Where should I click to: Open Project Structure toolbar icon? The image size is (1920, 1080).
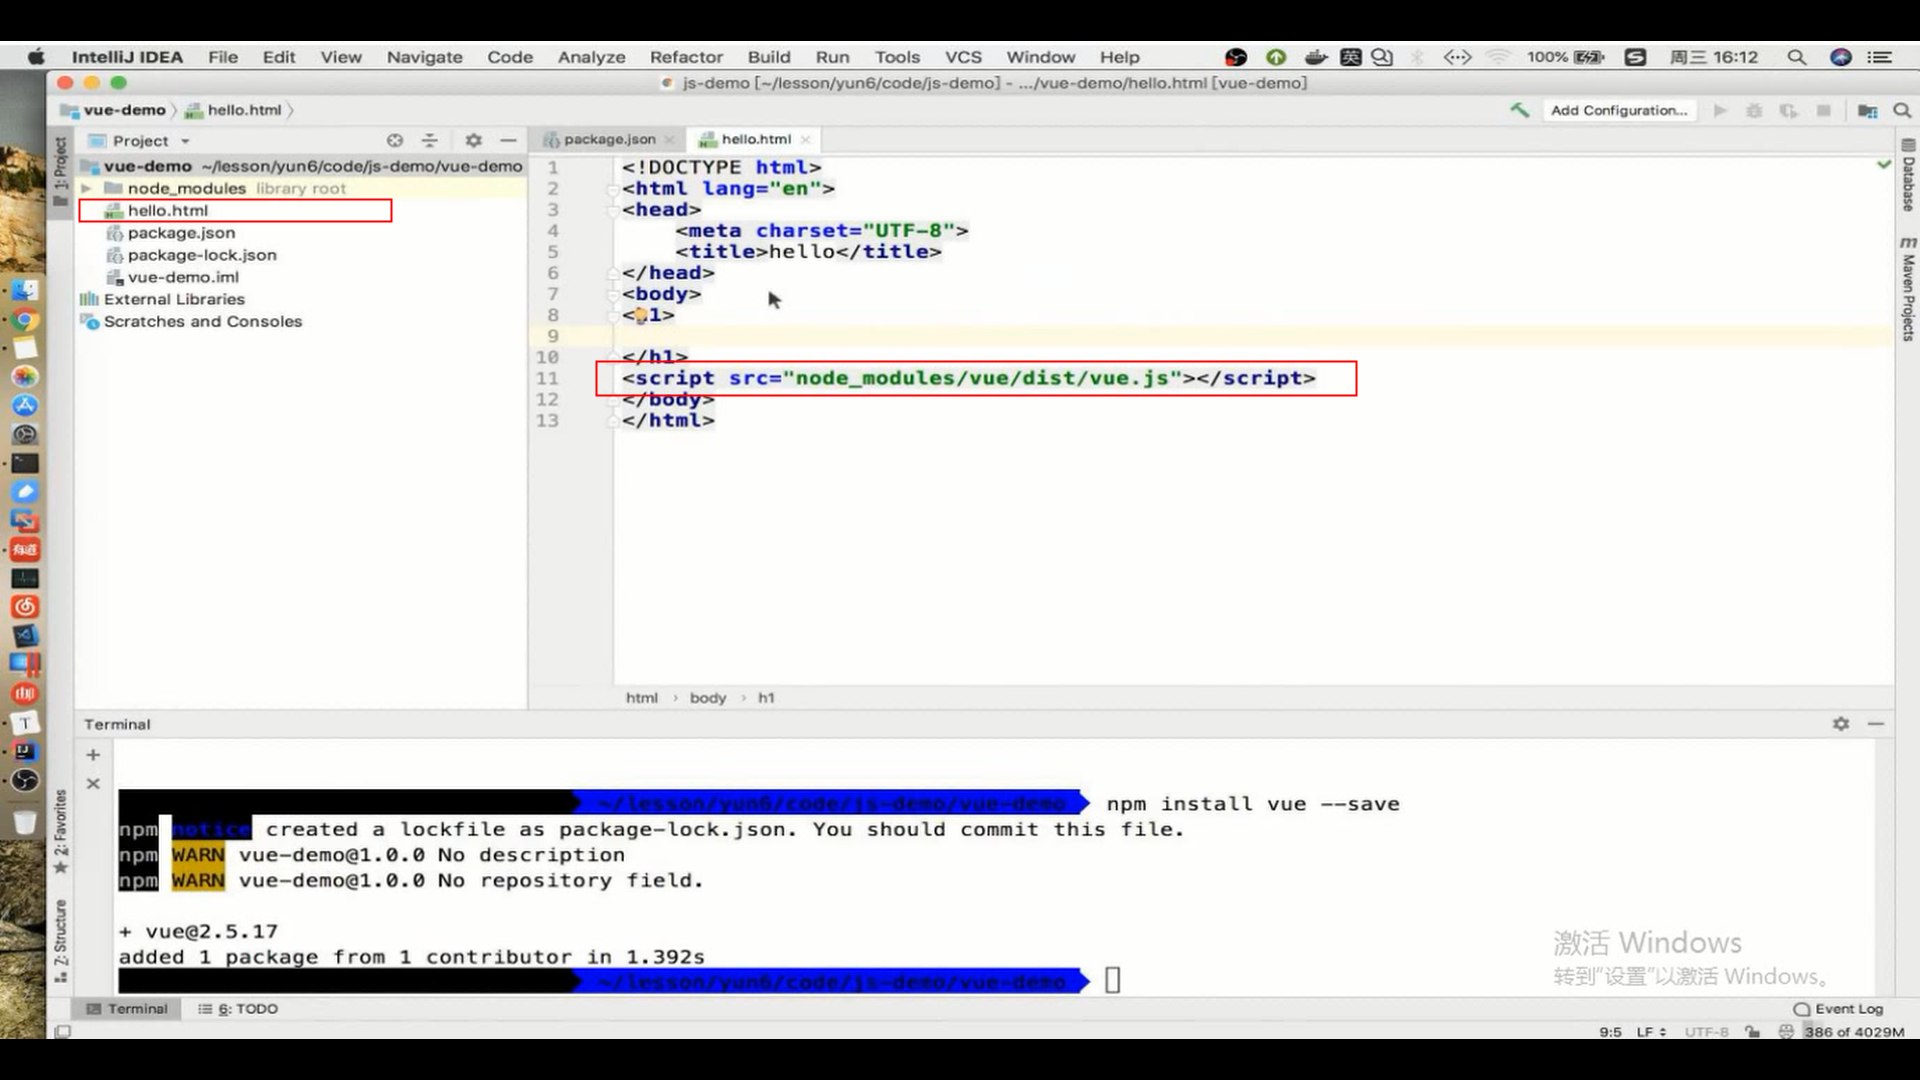(x=1867, y=110)
